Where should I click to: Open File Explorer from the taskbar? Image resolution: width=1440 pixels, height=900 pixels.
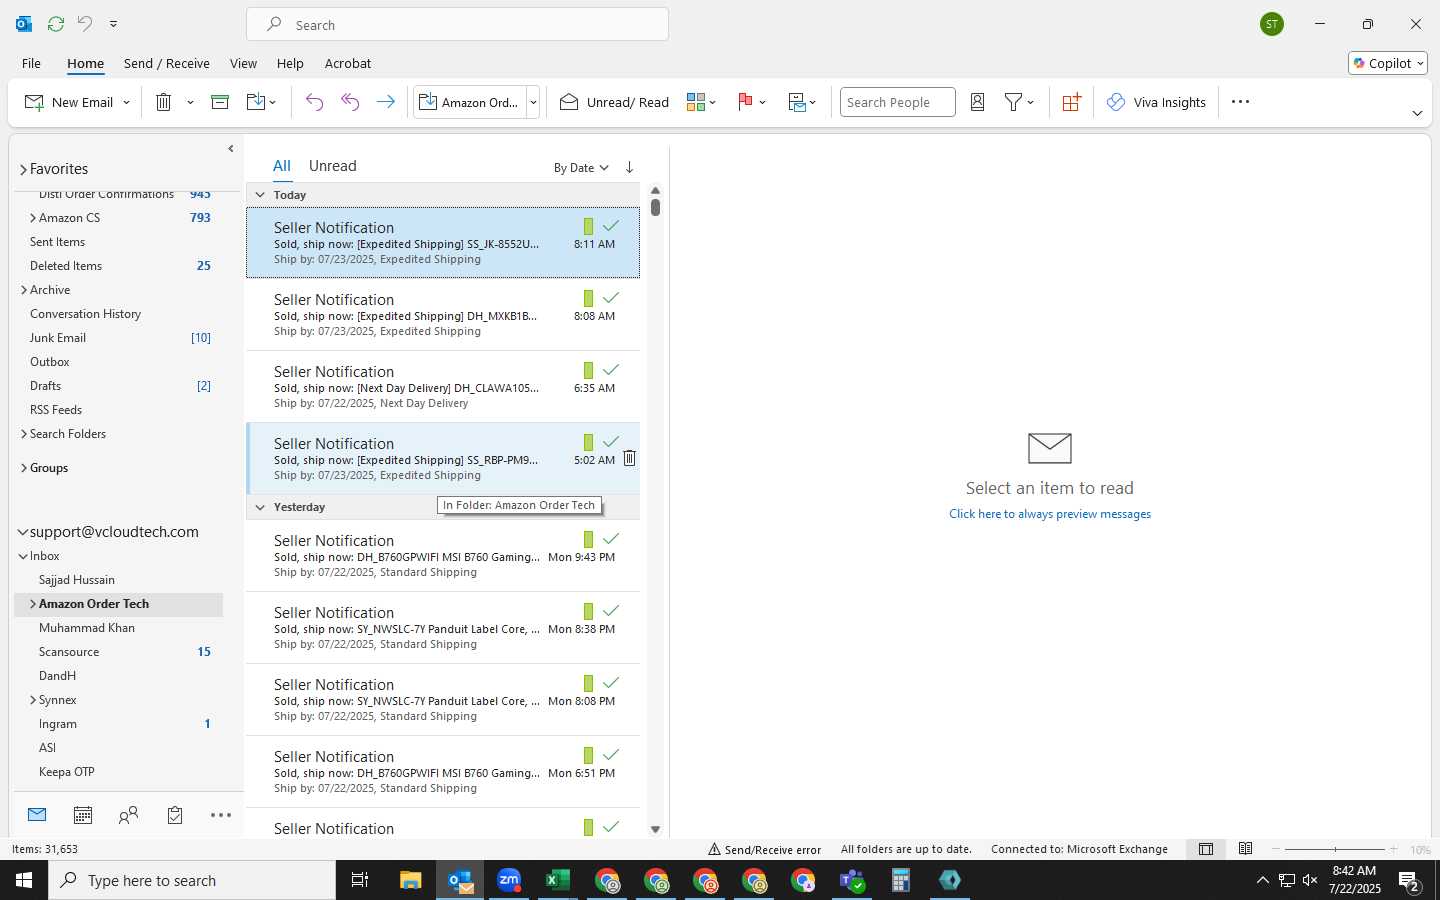411,880
